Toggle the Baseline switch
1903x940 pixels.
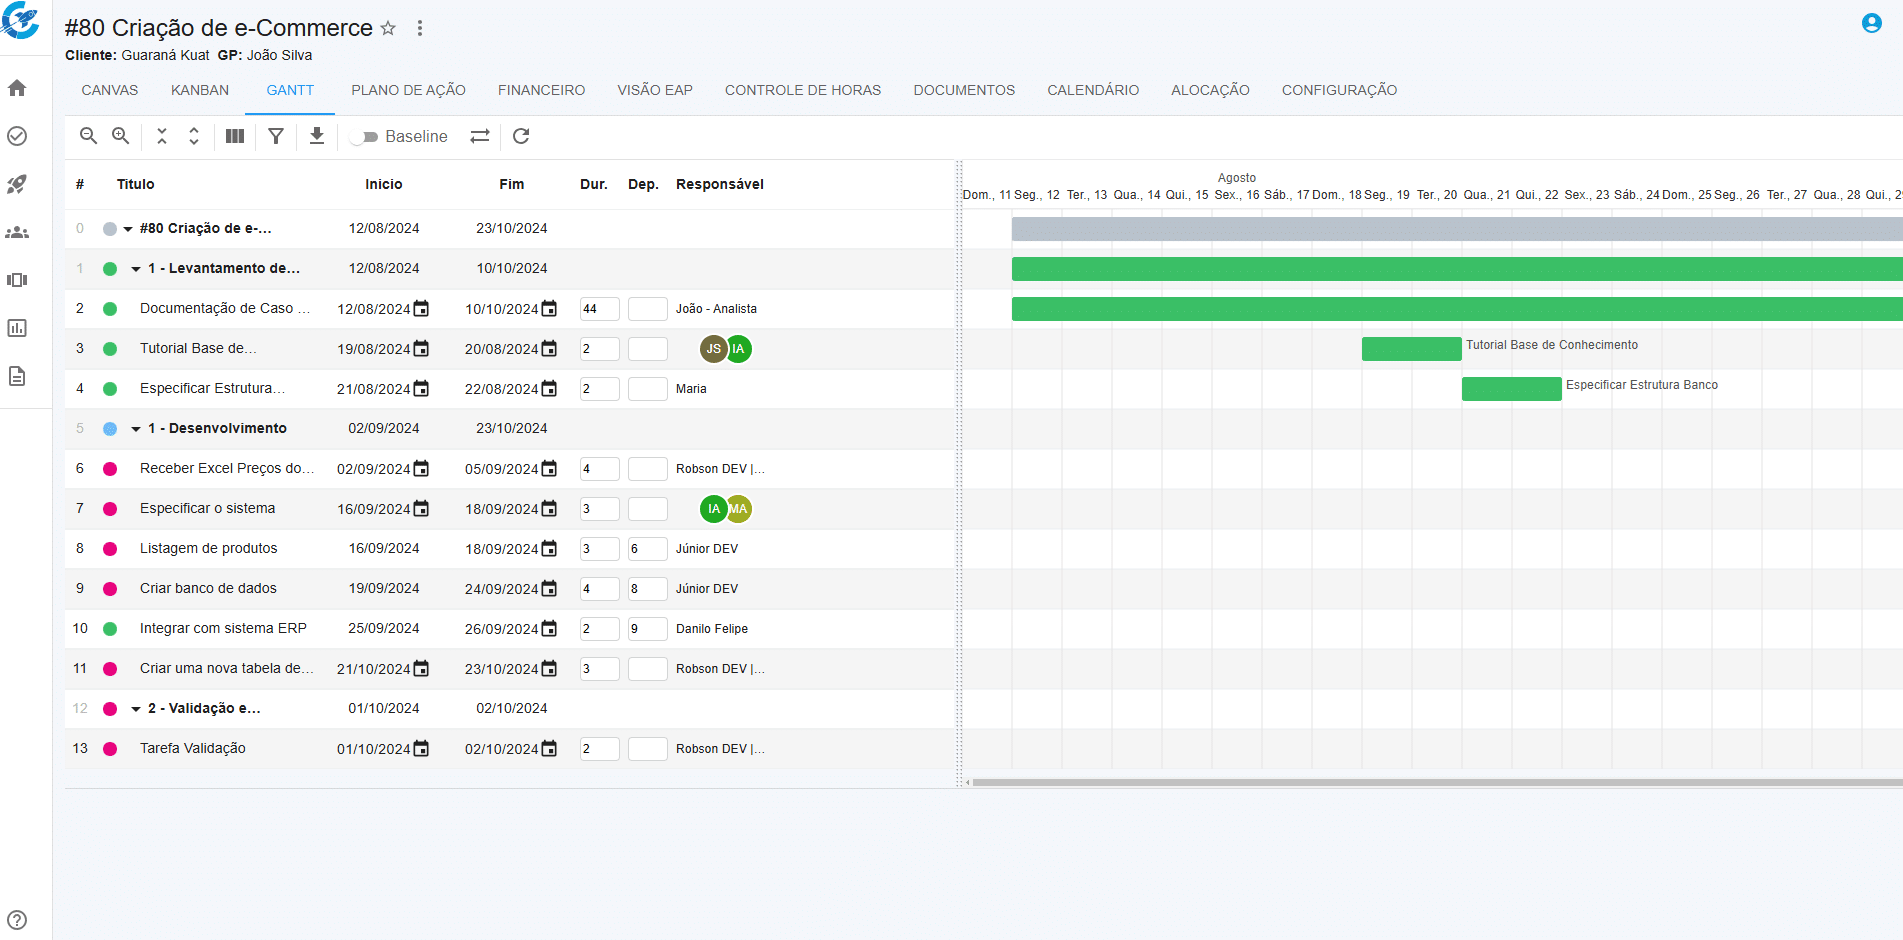[365, 137]
